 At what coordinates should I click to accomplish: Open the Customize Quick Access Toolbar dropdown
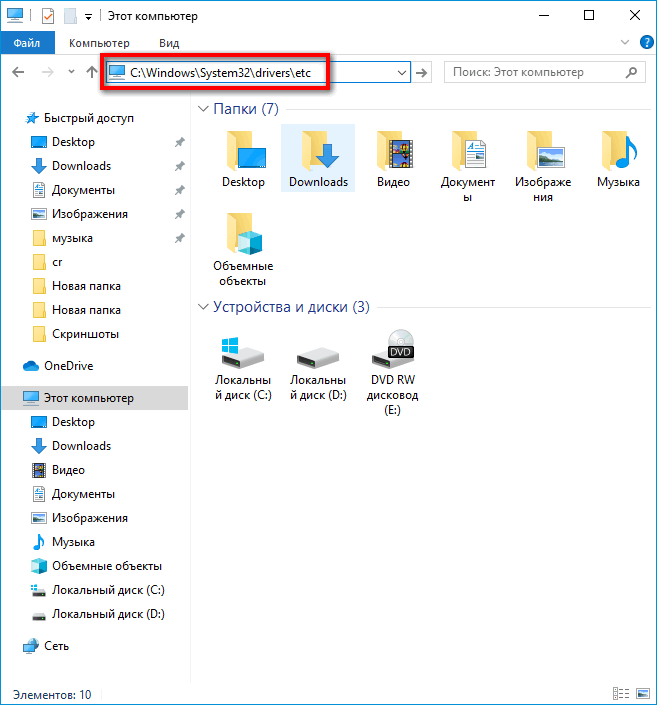pyautogui.click(x=89, y=17)
